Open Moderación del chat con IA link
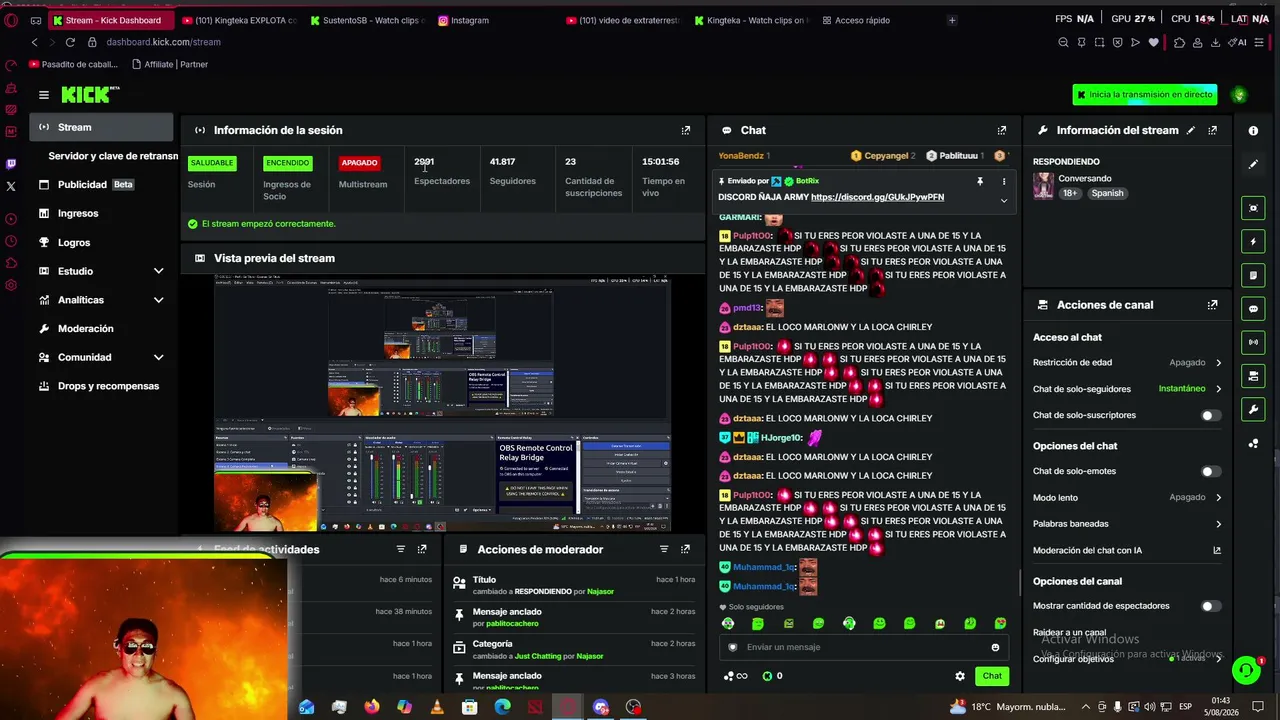 click(x=1127, y=550)
